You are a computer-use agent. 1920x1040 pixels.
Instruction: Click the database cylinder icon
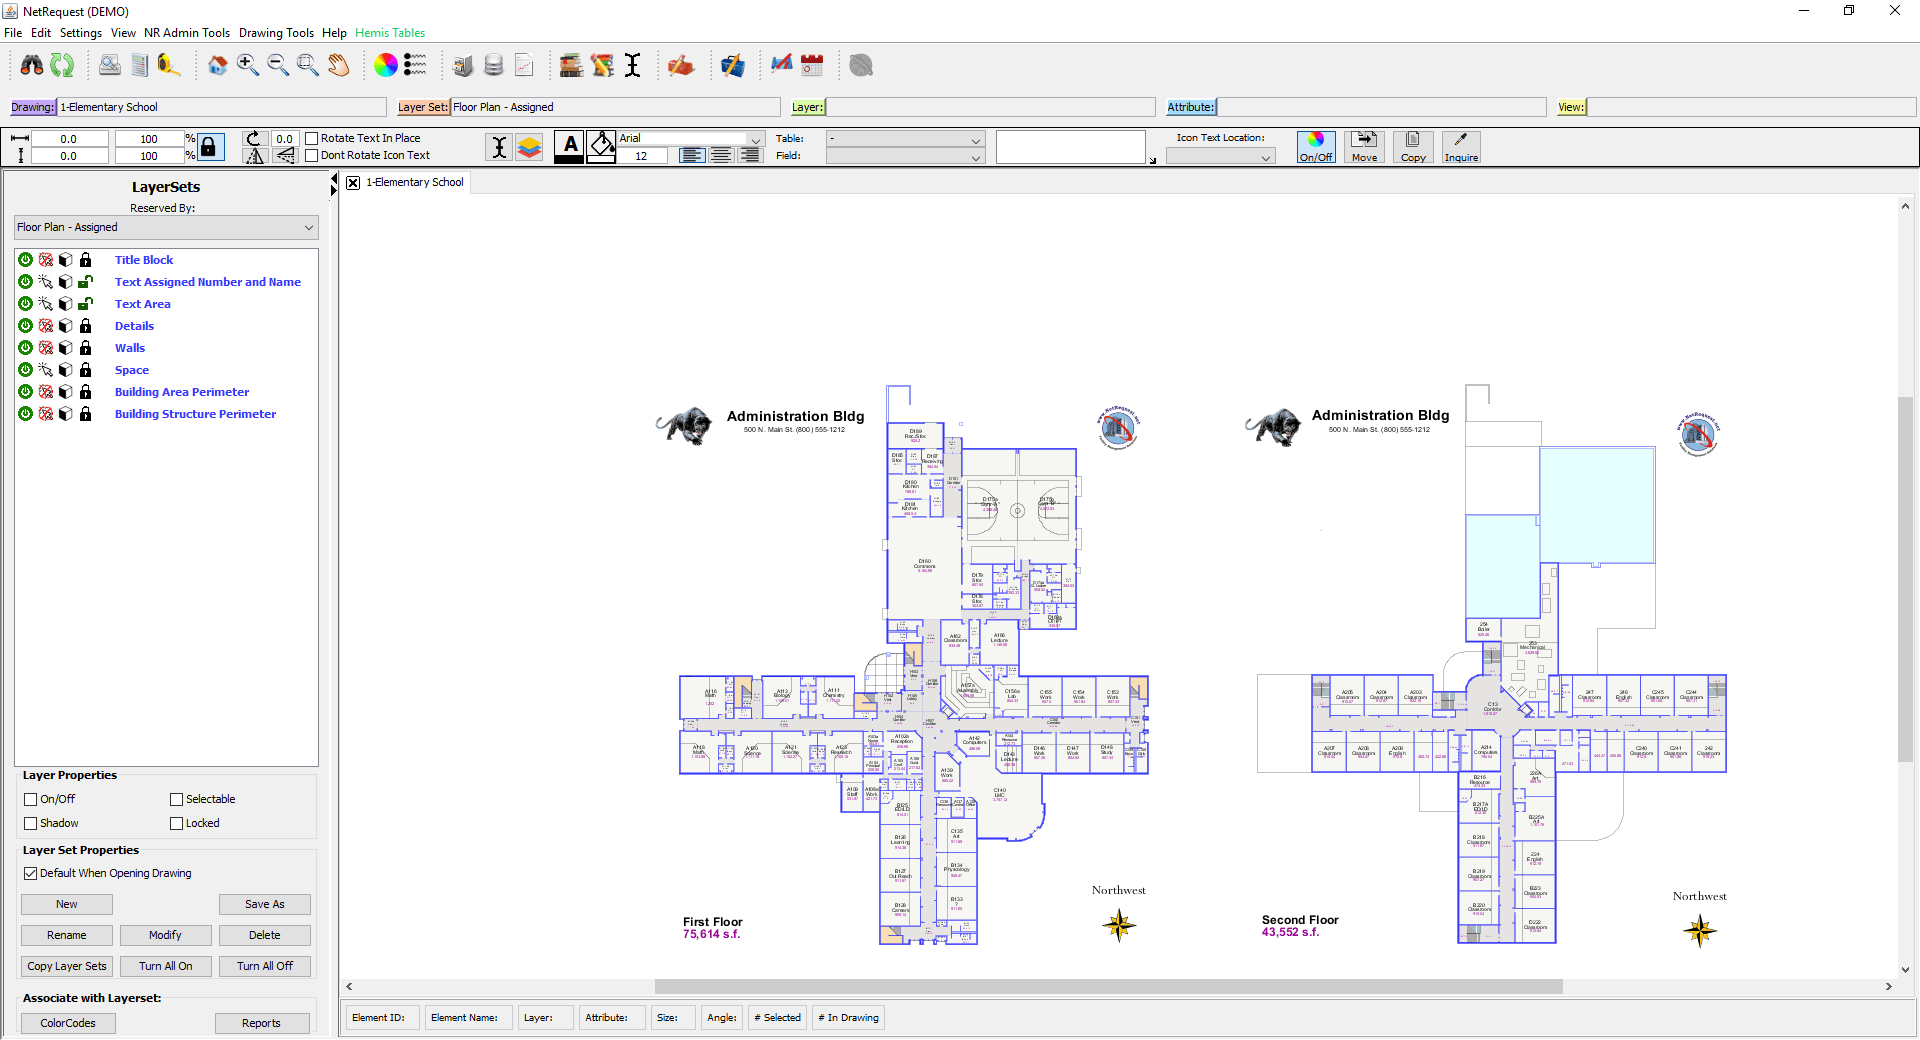(x=493, y=66)
